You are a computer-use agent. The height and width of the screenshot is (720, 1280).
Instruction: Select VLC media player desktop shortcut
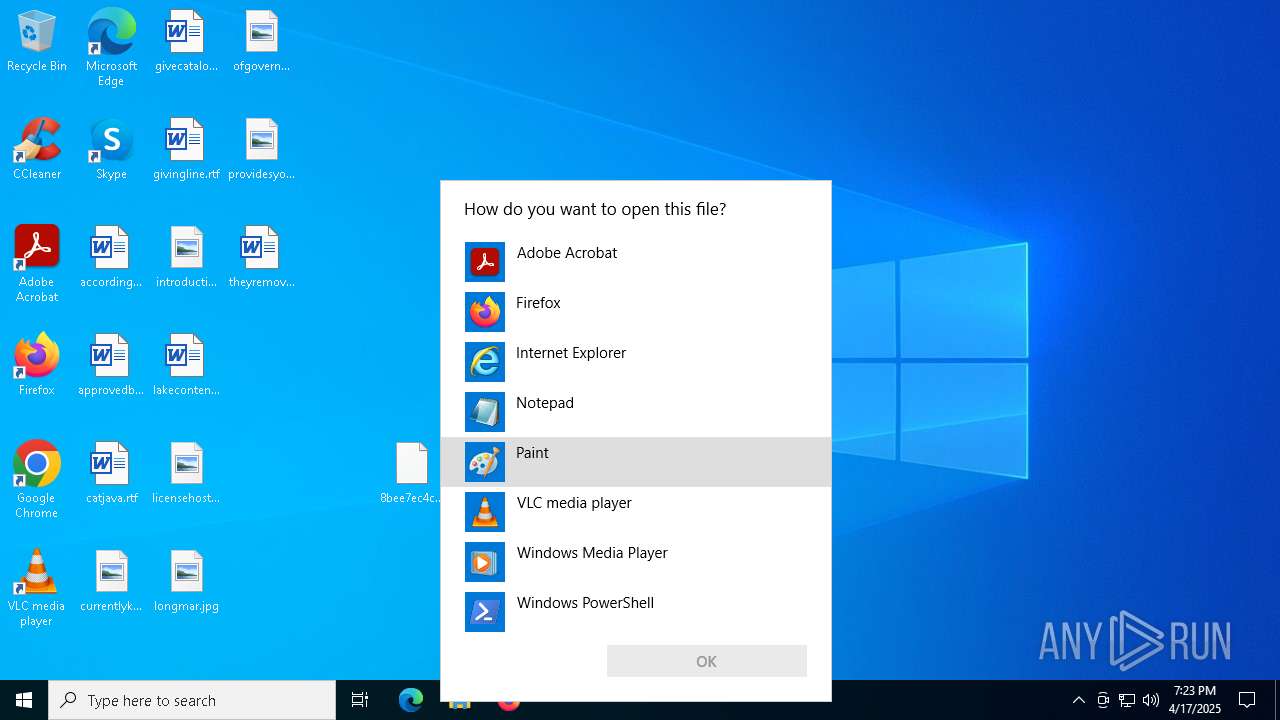pos(37,588)
